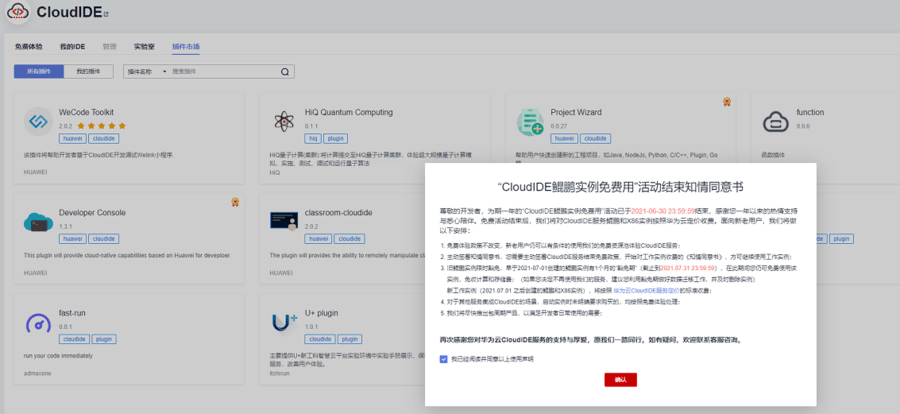Click the medal badge on Developer Console card

pyautogui.click(x=235, y=202)
